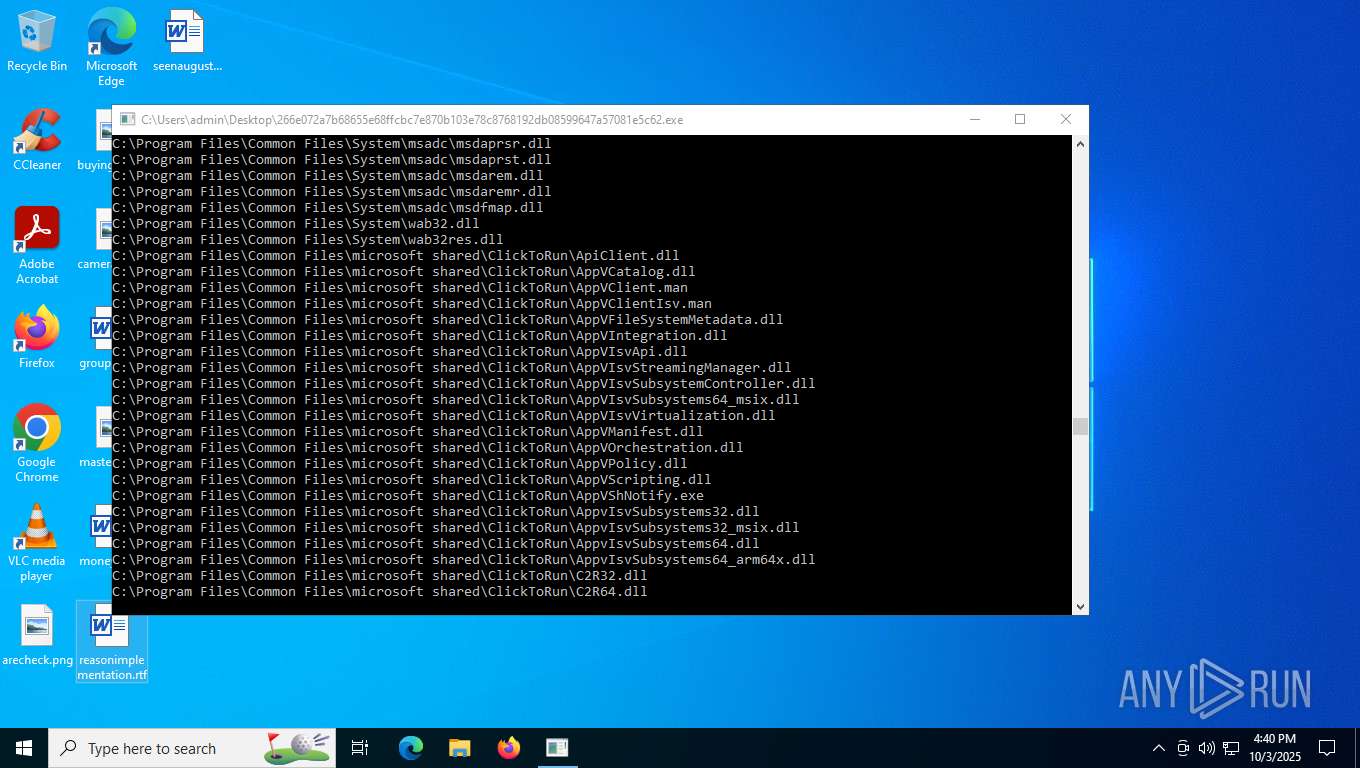This screenshot has height=768, width=1360.
Task: Open Task View on the taskbar
Action: 360,748
